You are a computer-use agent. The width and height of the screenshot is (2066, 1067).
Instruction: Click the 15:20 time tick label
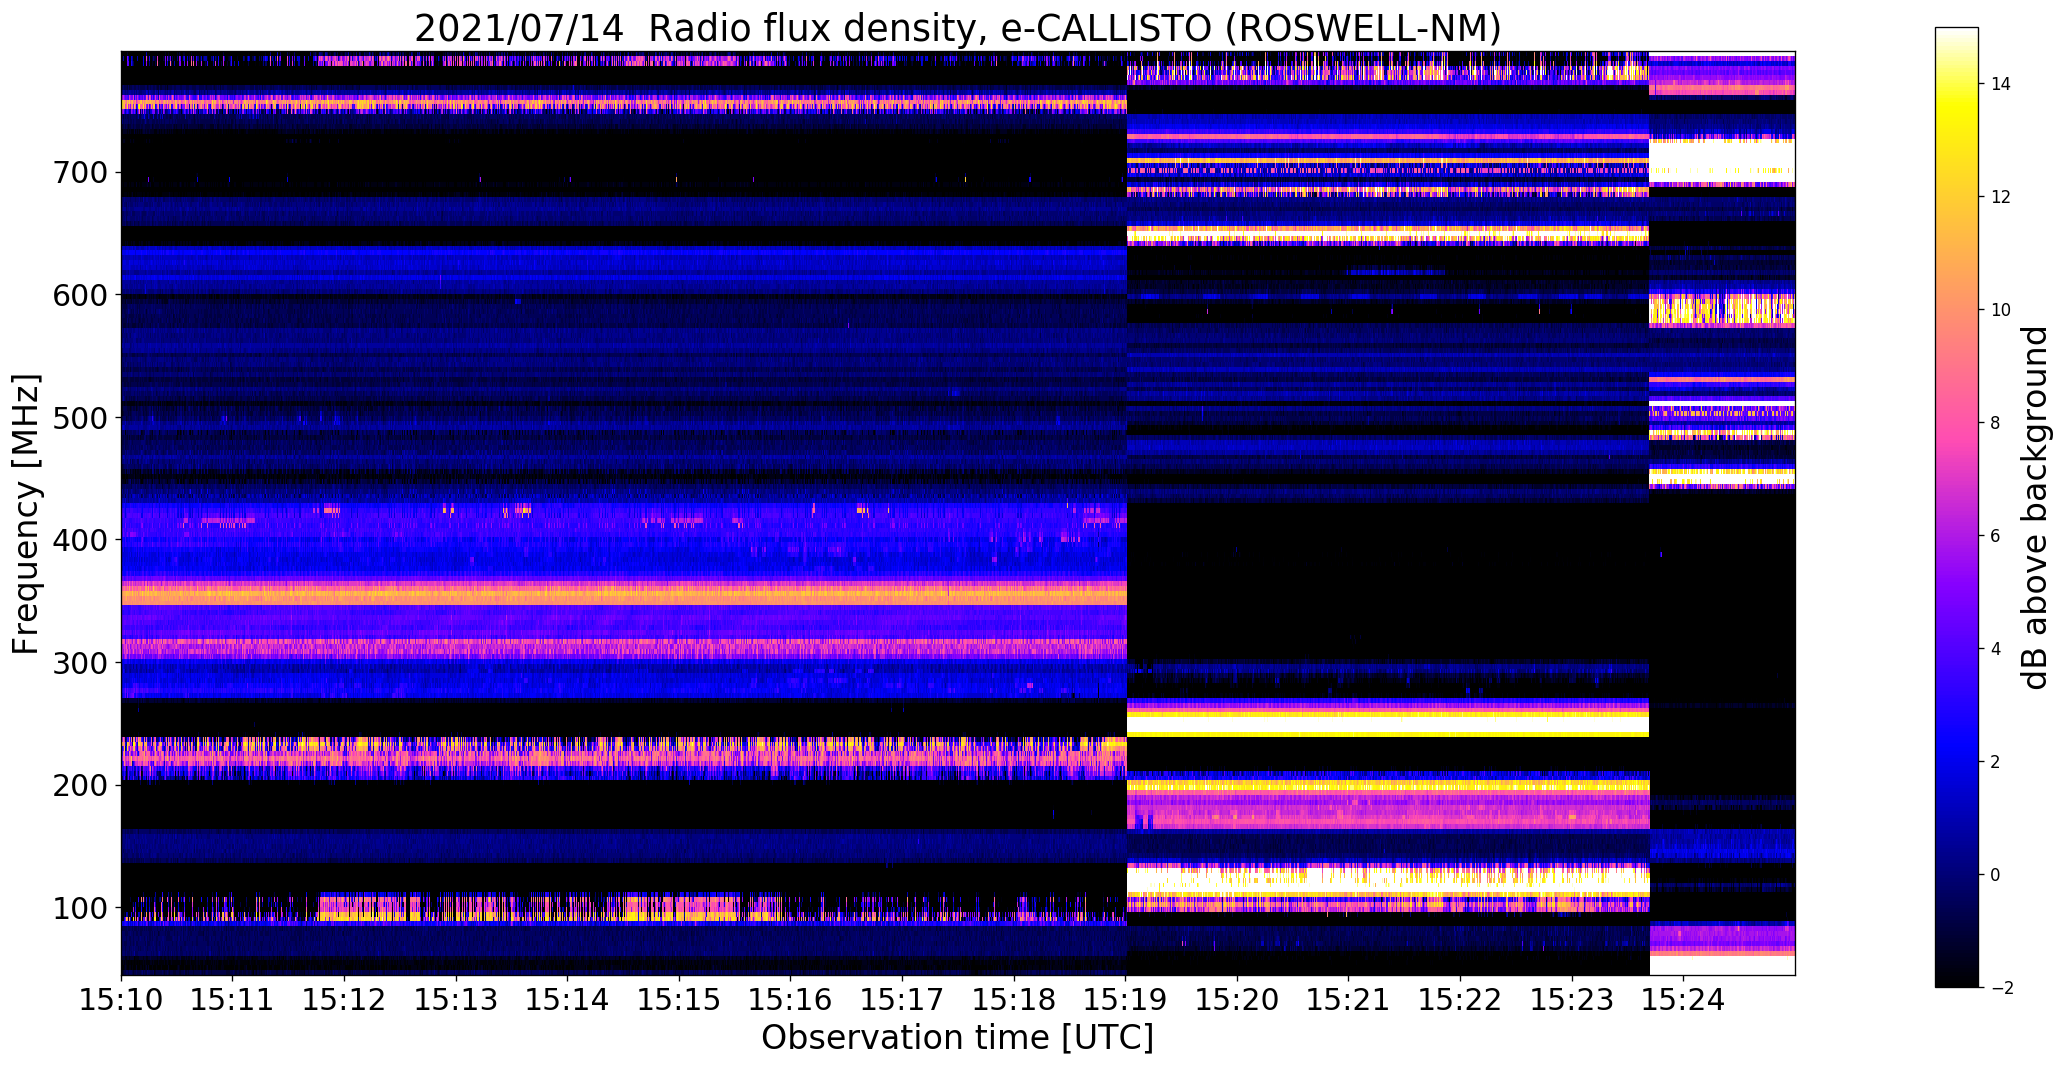pyautogui.click(x=1238, y=999)
